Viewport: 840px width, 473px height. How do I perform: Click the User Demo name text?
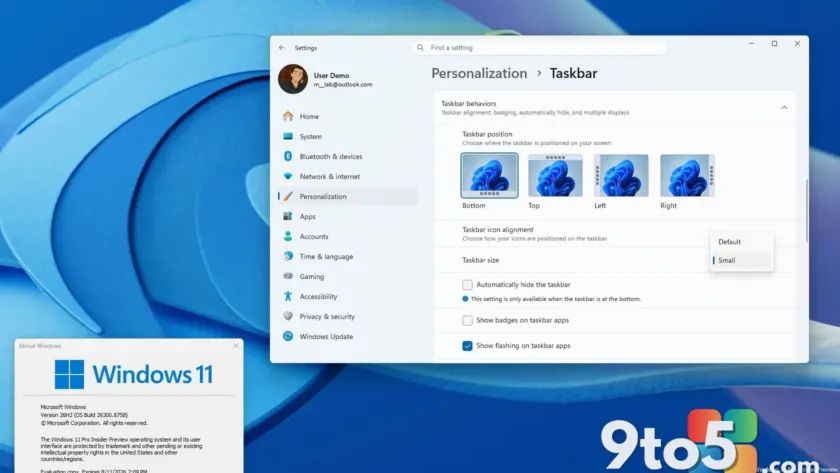point(331,76)
